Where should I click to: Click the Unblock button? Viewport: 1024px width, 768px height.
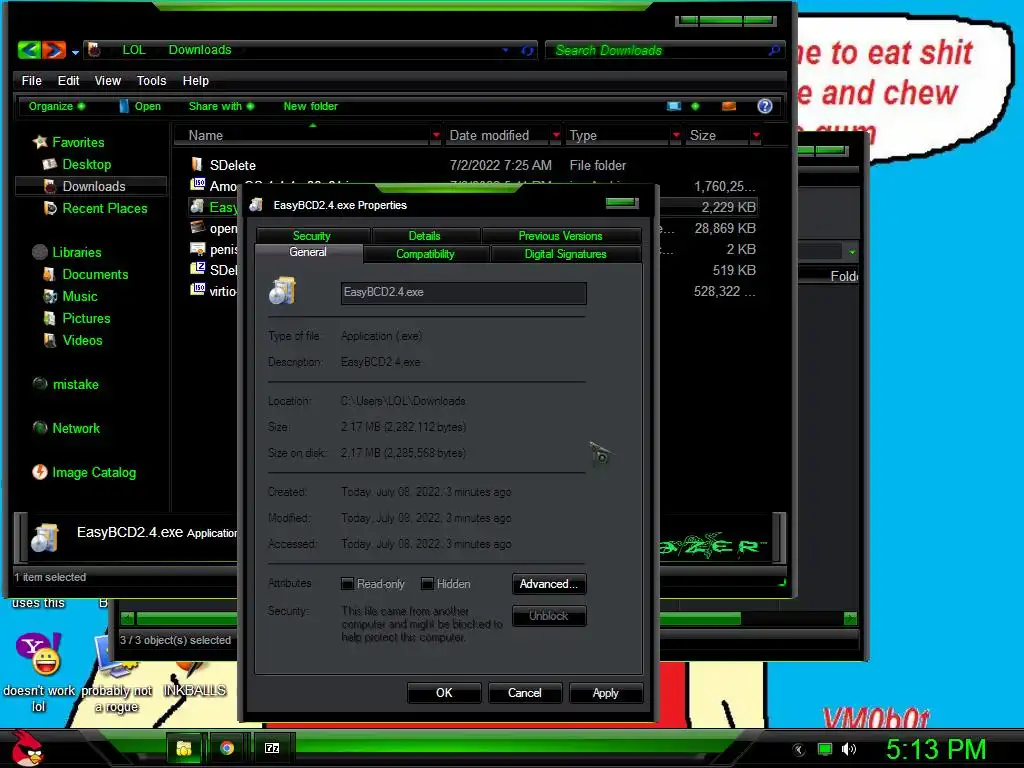[x=549, y=616]
